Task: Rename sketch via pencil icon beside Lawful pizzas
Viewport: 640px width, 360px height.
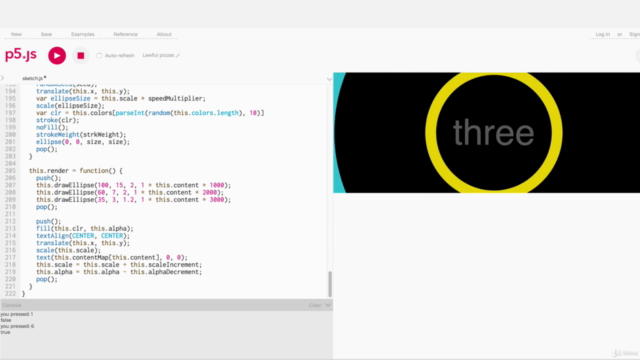Action: click(178, 56)
